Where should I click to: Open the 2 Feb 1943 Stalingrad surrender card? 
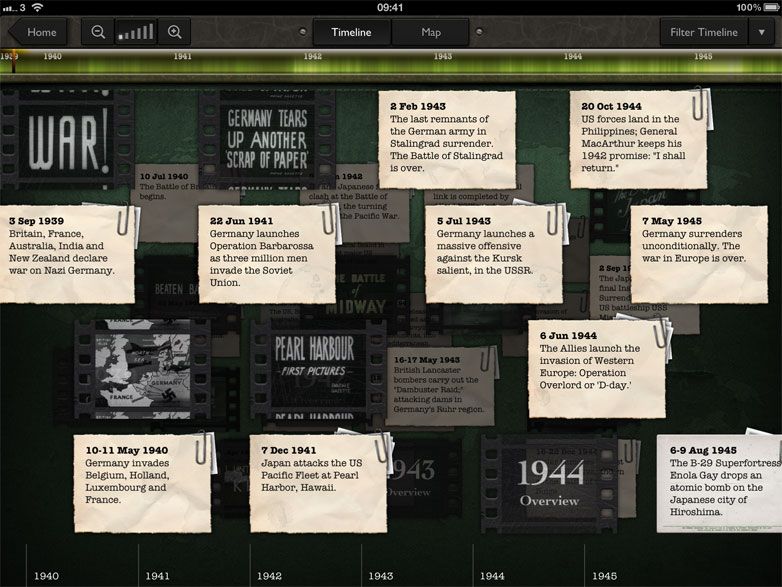tap(447, 140)
